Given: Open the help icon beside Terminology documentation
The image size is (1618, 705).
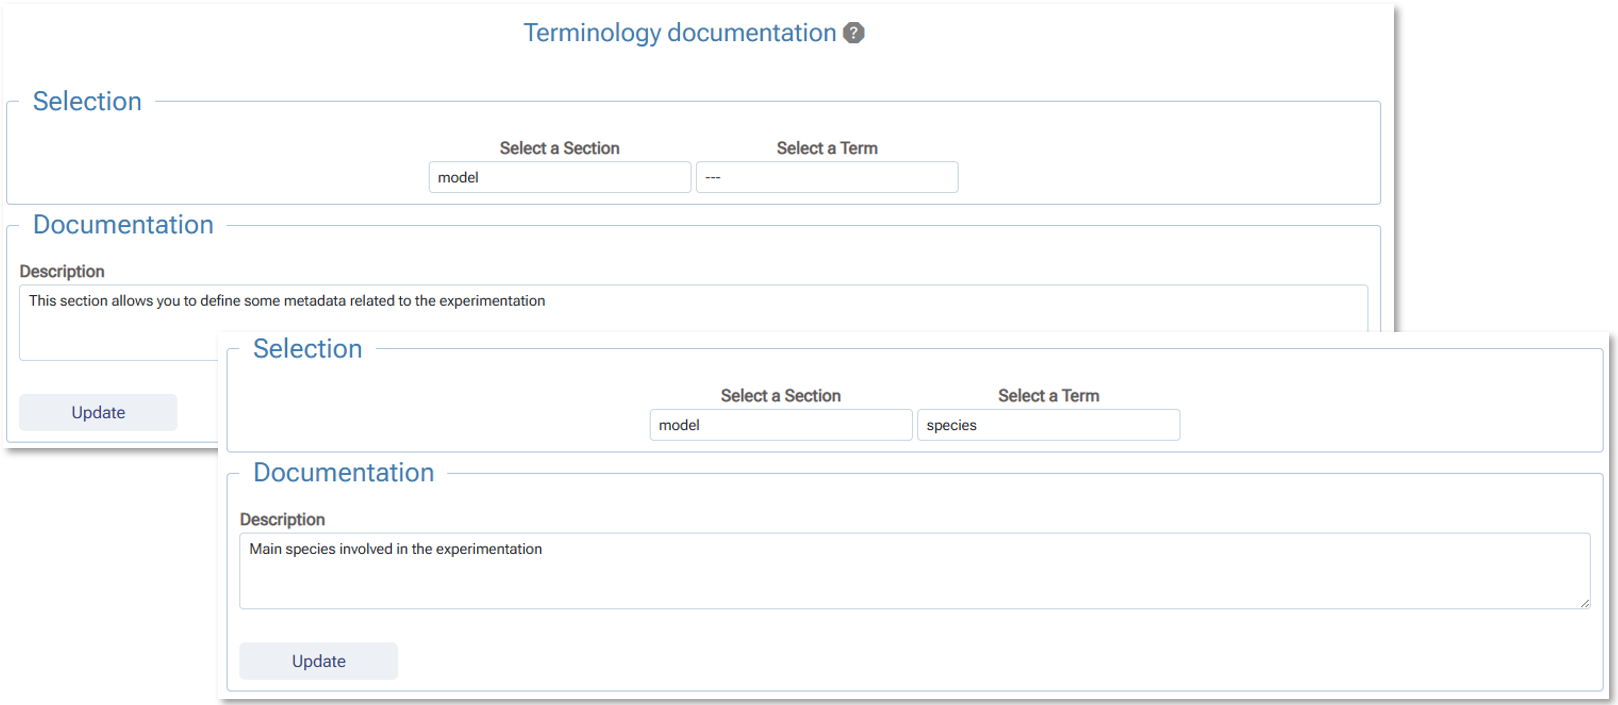Looking at the screenshot, I should coord(853,33).
